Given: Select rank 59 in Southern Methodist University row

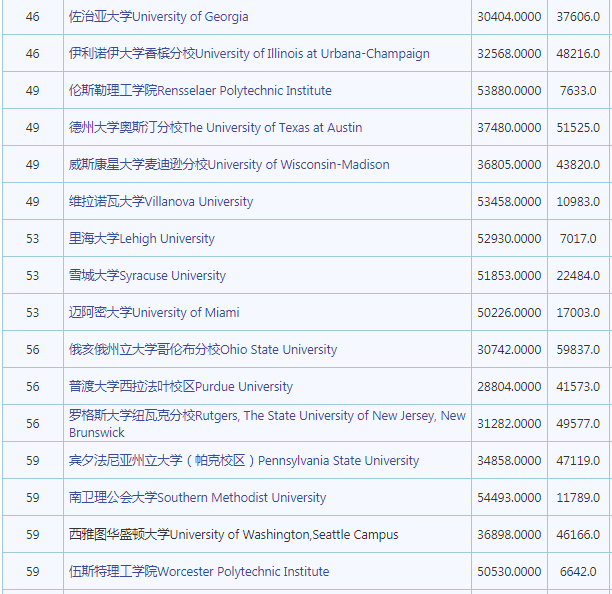Looking at the screenshot, I should coord(33,498).
